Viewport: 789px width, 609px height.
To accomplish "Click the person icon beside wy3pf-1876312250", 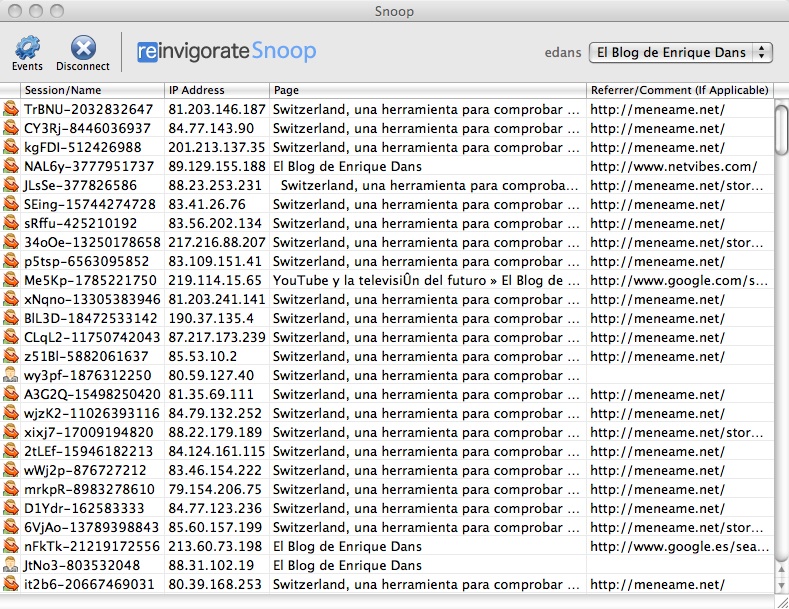I will pyautogui.click(x=11, y=375).
